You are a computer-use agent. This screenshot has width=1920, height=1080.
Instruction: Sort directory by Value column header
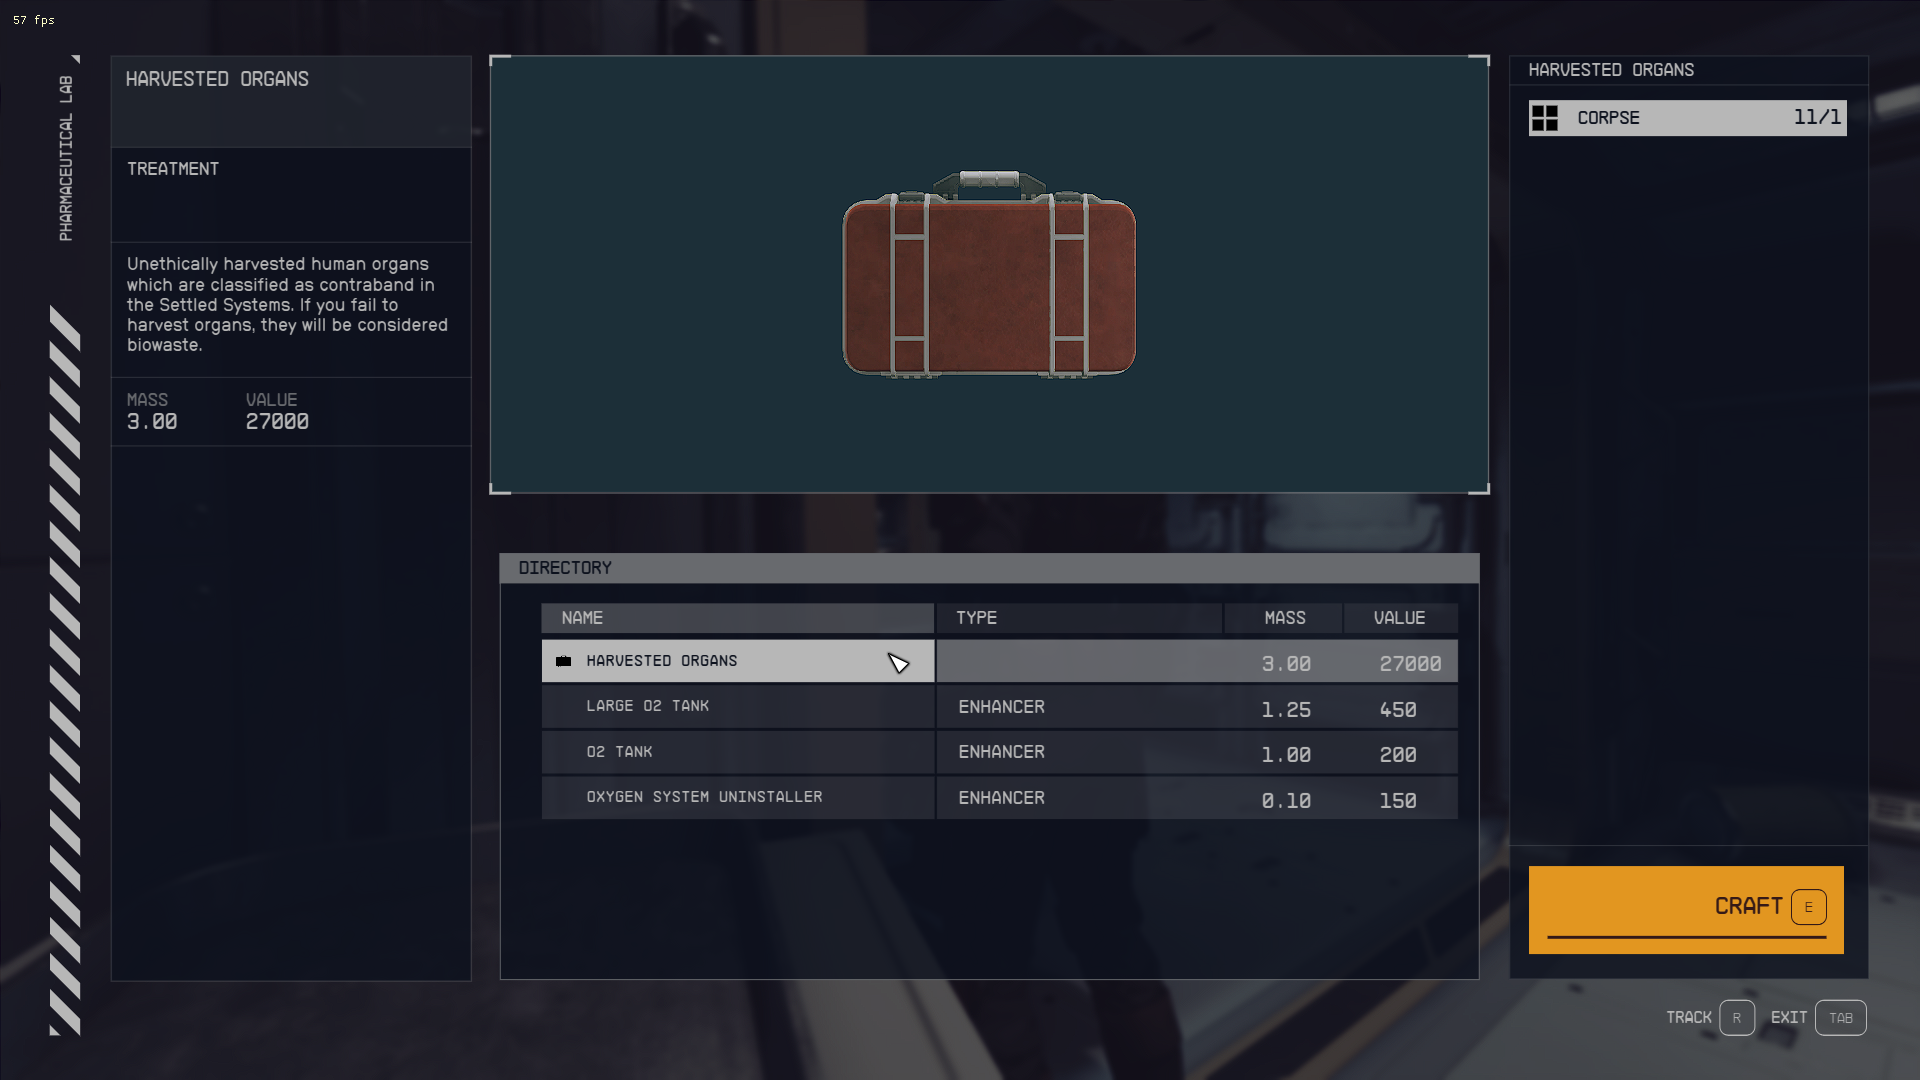click(x=1400, y=618)
